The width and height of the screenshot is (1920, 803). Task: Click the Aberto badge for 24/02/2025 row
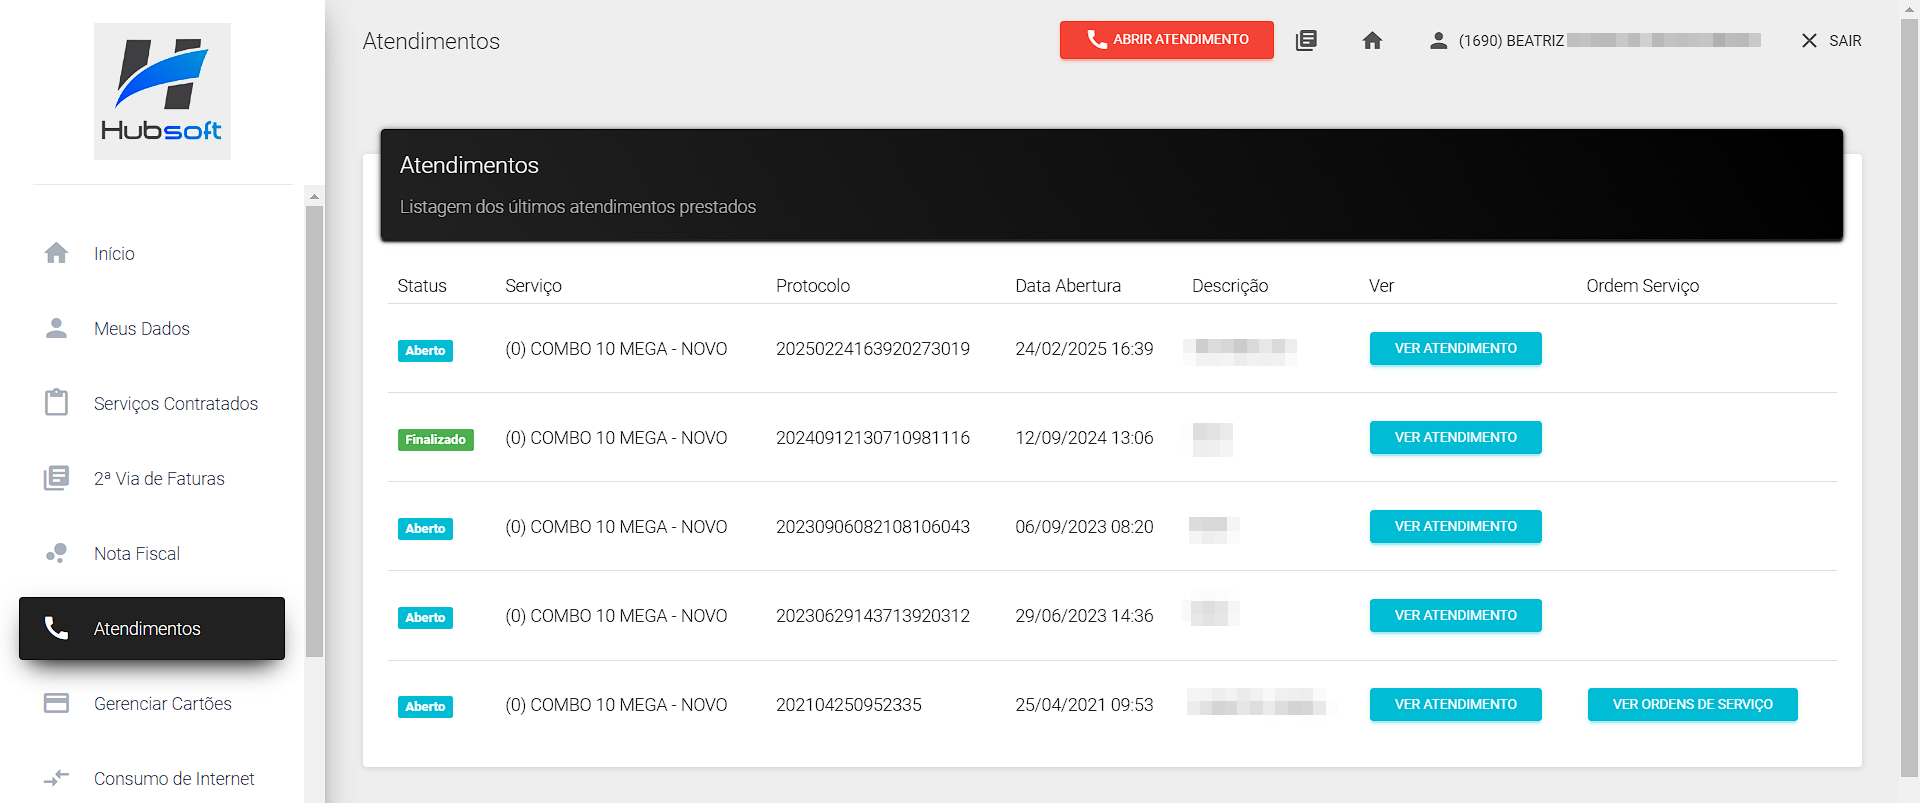pos(425,351)
